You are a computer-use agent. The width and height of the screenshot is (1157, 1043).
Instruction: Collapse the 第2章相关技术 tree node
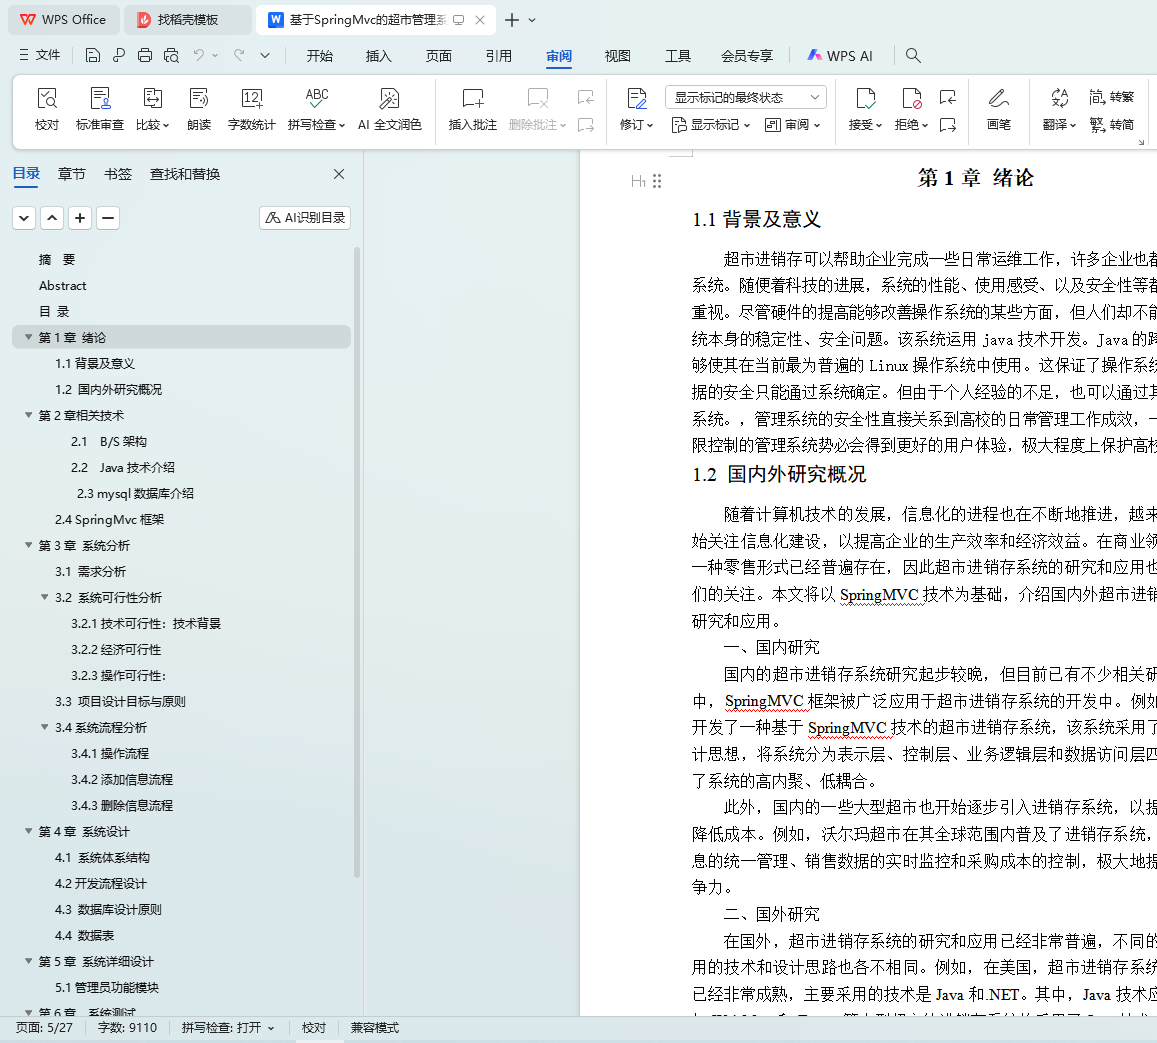click(x=28, y=415)
